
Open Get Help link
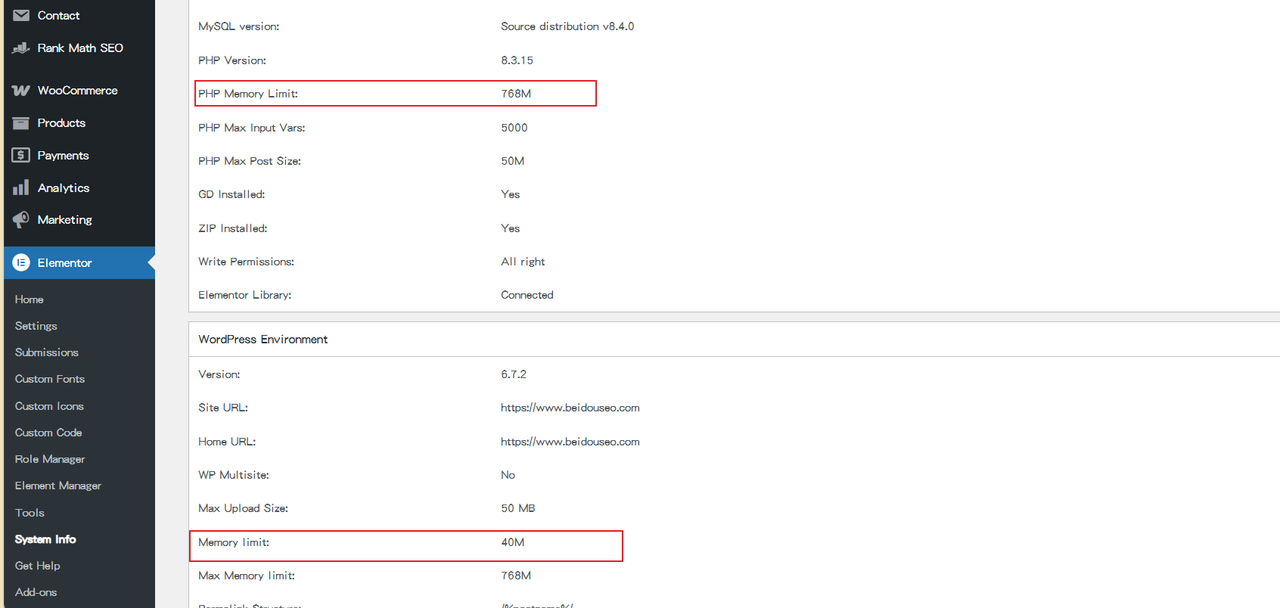37,566
